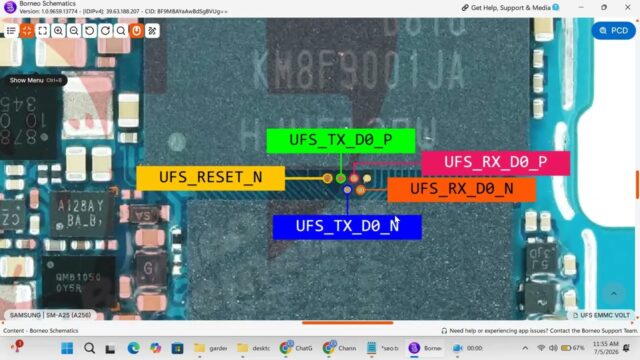The image size is (640, 360).
Task: Open Copilot from the taskbar
Action: pos(156,348)
